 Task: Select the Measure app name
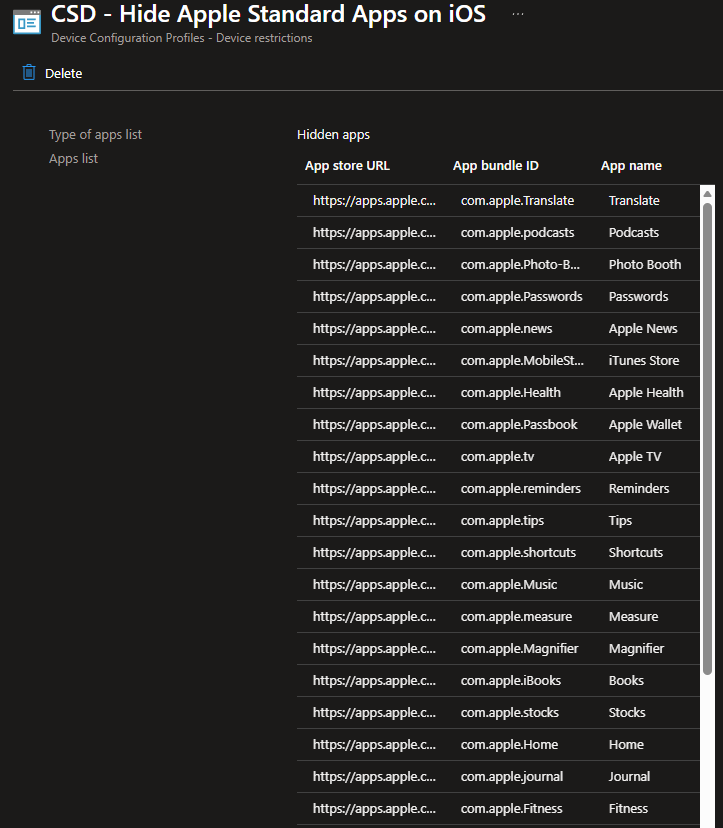[x=633, y=617]
